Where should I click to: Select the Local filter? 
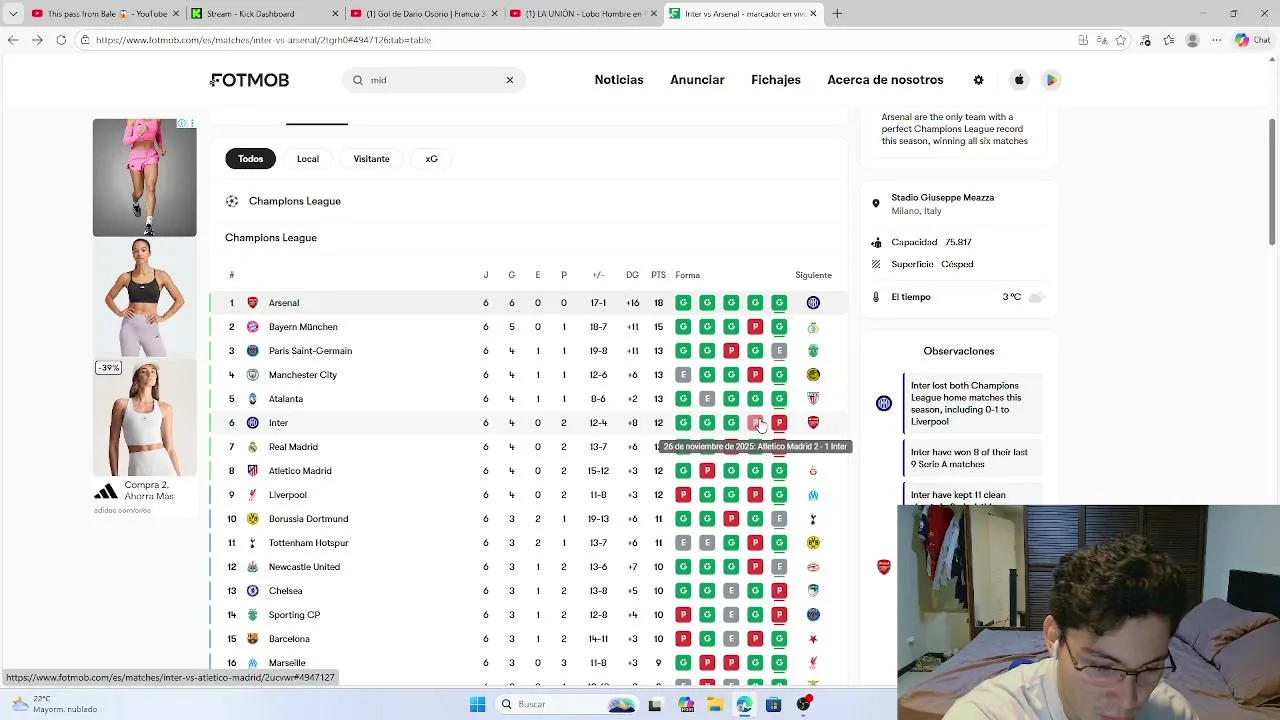307,159
